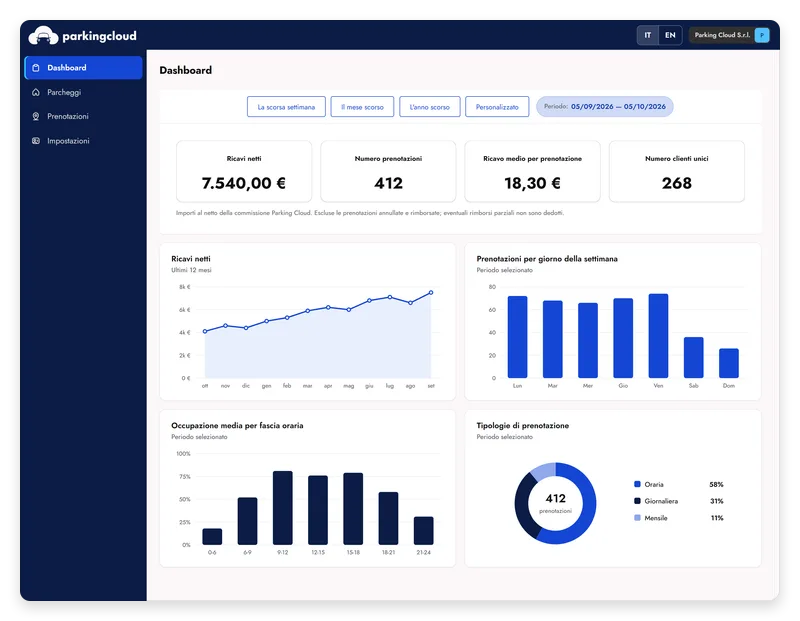Click the Prenotazioni pin icon
Image resolution: width=800 pixels, height=621 pixels.
36,116
